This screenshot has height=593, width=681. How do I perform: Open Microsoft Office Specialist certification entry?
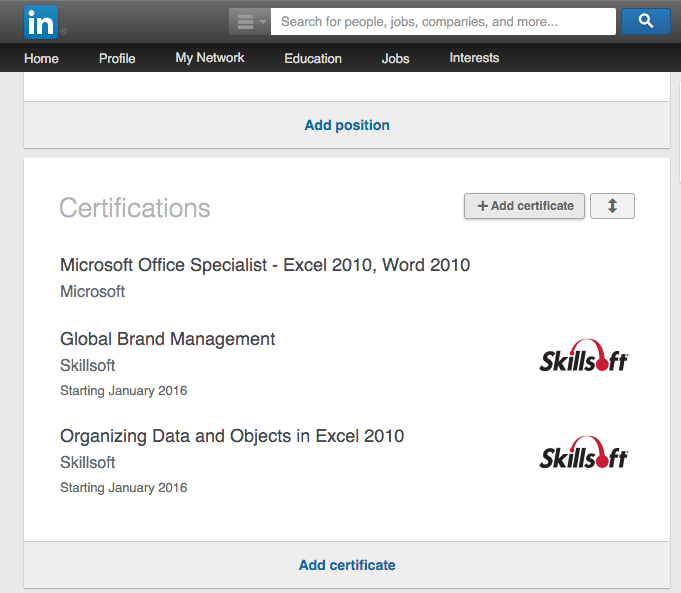click(265, 265)
